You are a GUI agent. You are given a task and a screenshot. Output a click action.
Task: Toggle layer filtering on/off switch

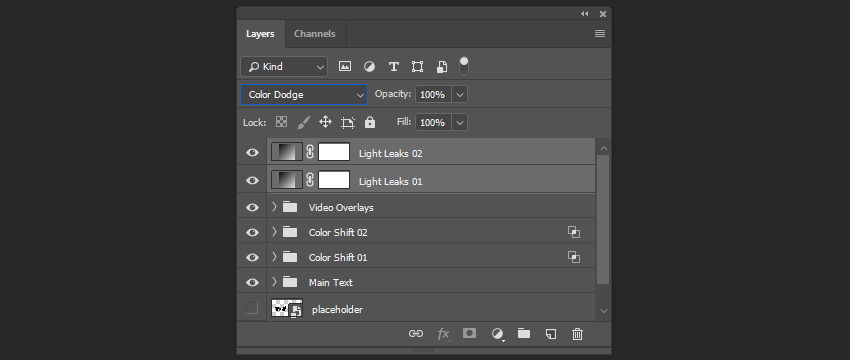tap(464, 66)
